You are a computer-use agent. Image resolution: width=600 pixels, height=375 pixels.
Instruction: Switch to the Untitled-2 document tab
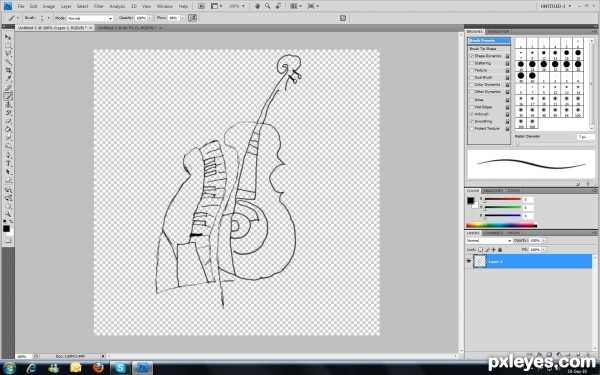click(129, 28)
